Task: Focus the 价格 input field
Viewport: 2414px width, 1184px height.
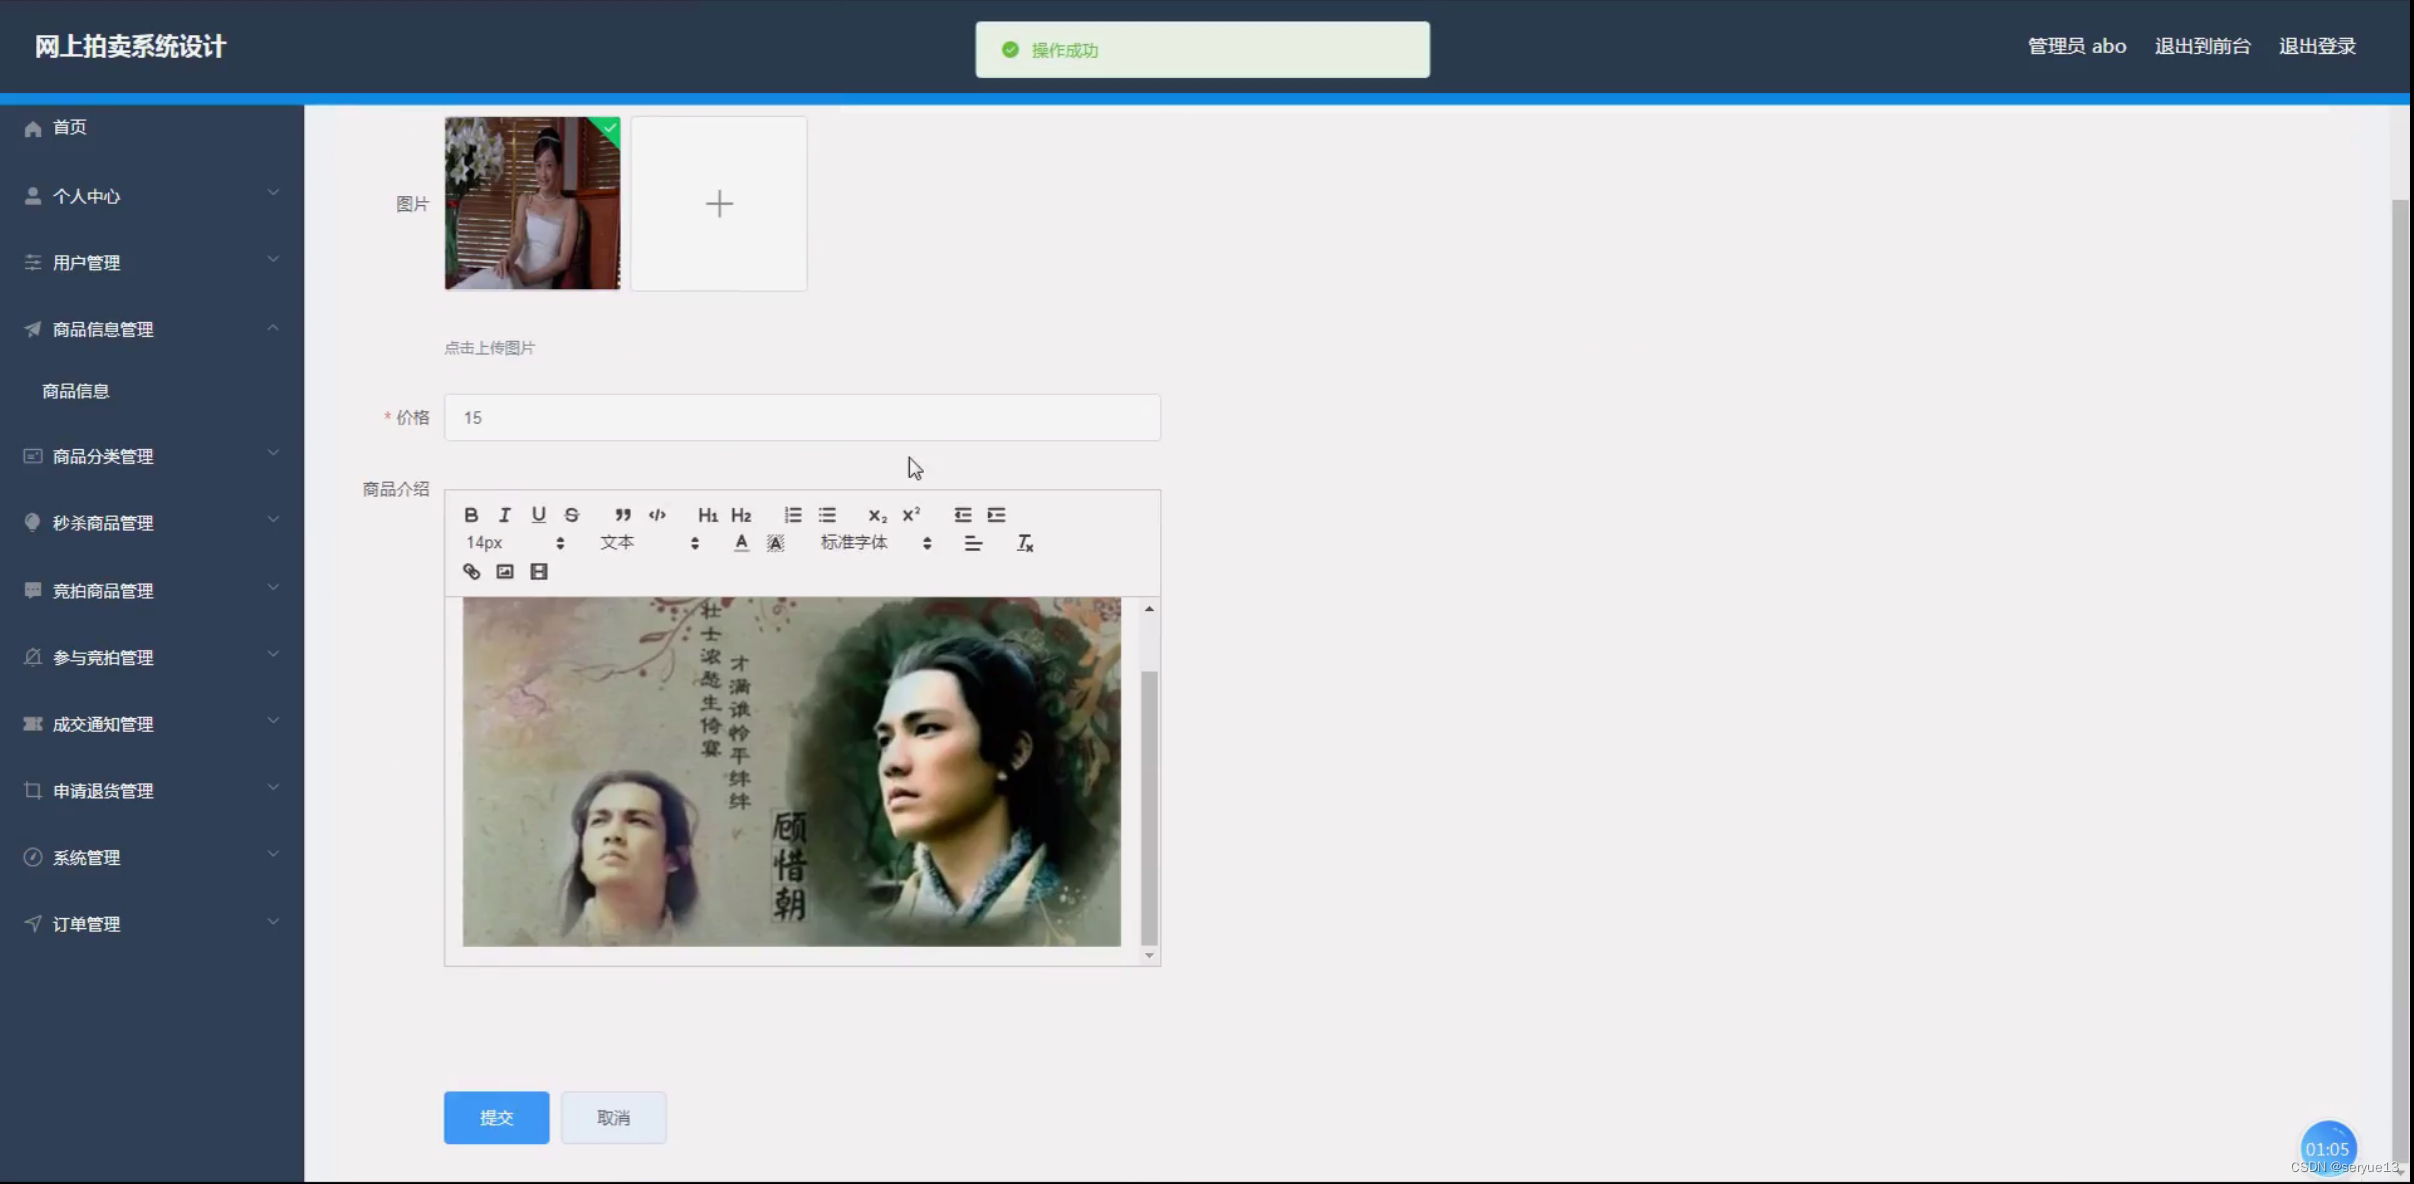Action: pyautogui.click(x=802, y=417)
